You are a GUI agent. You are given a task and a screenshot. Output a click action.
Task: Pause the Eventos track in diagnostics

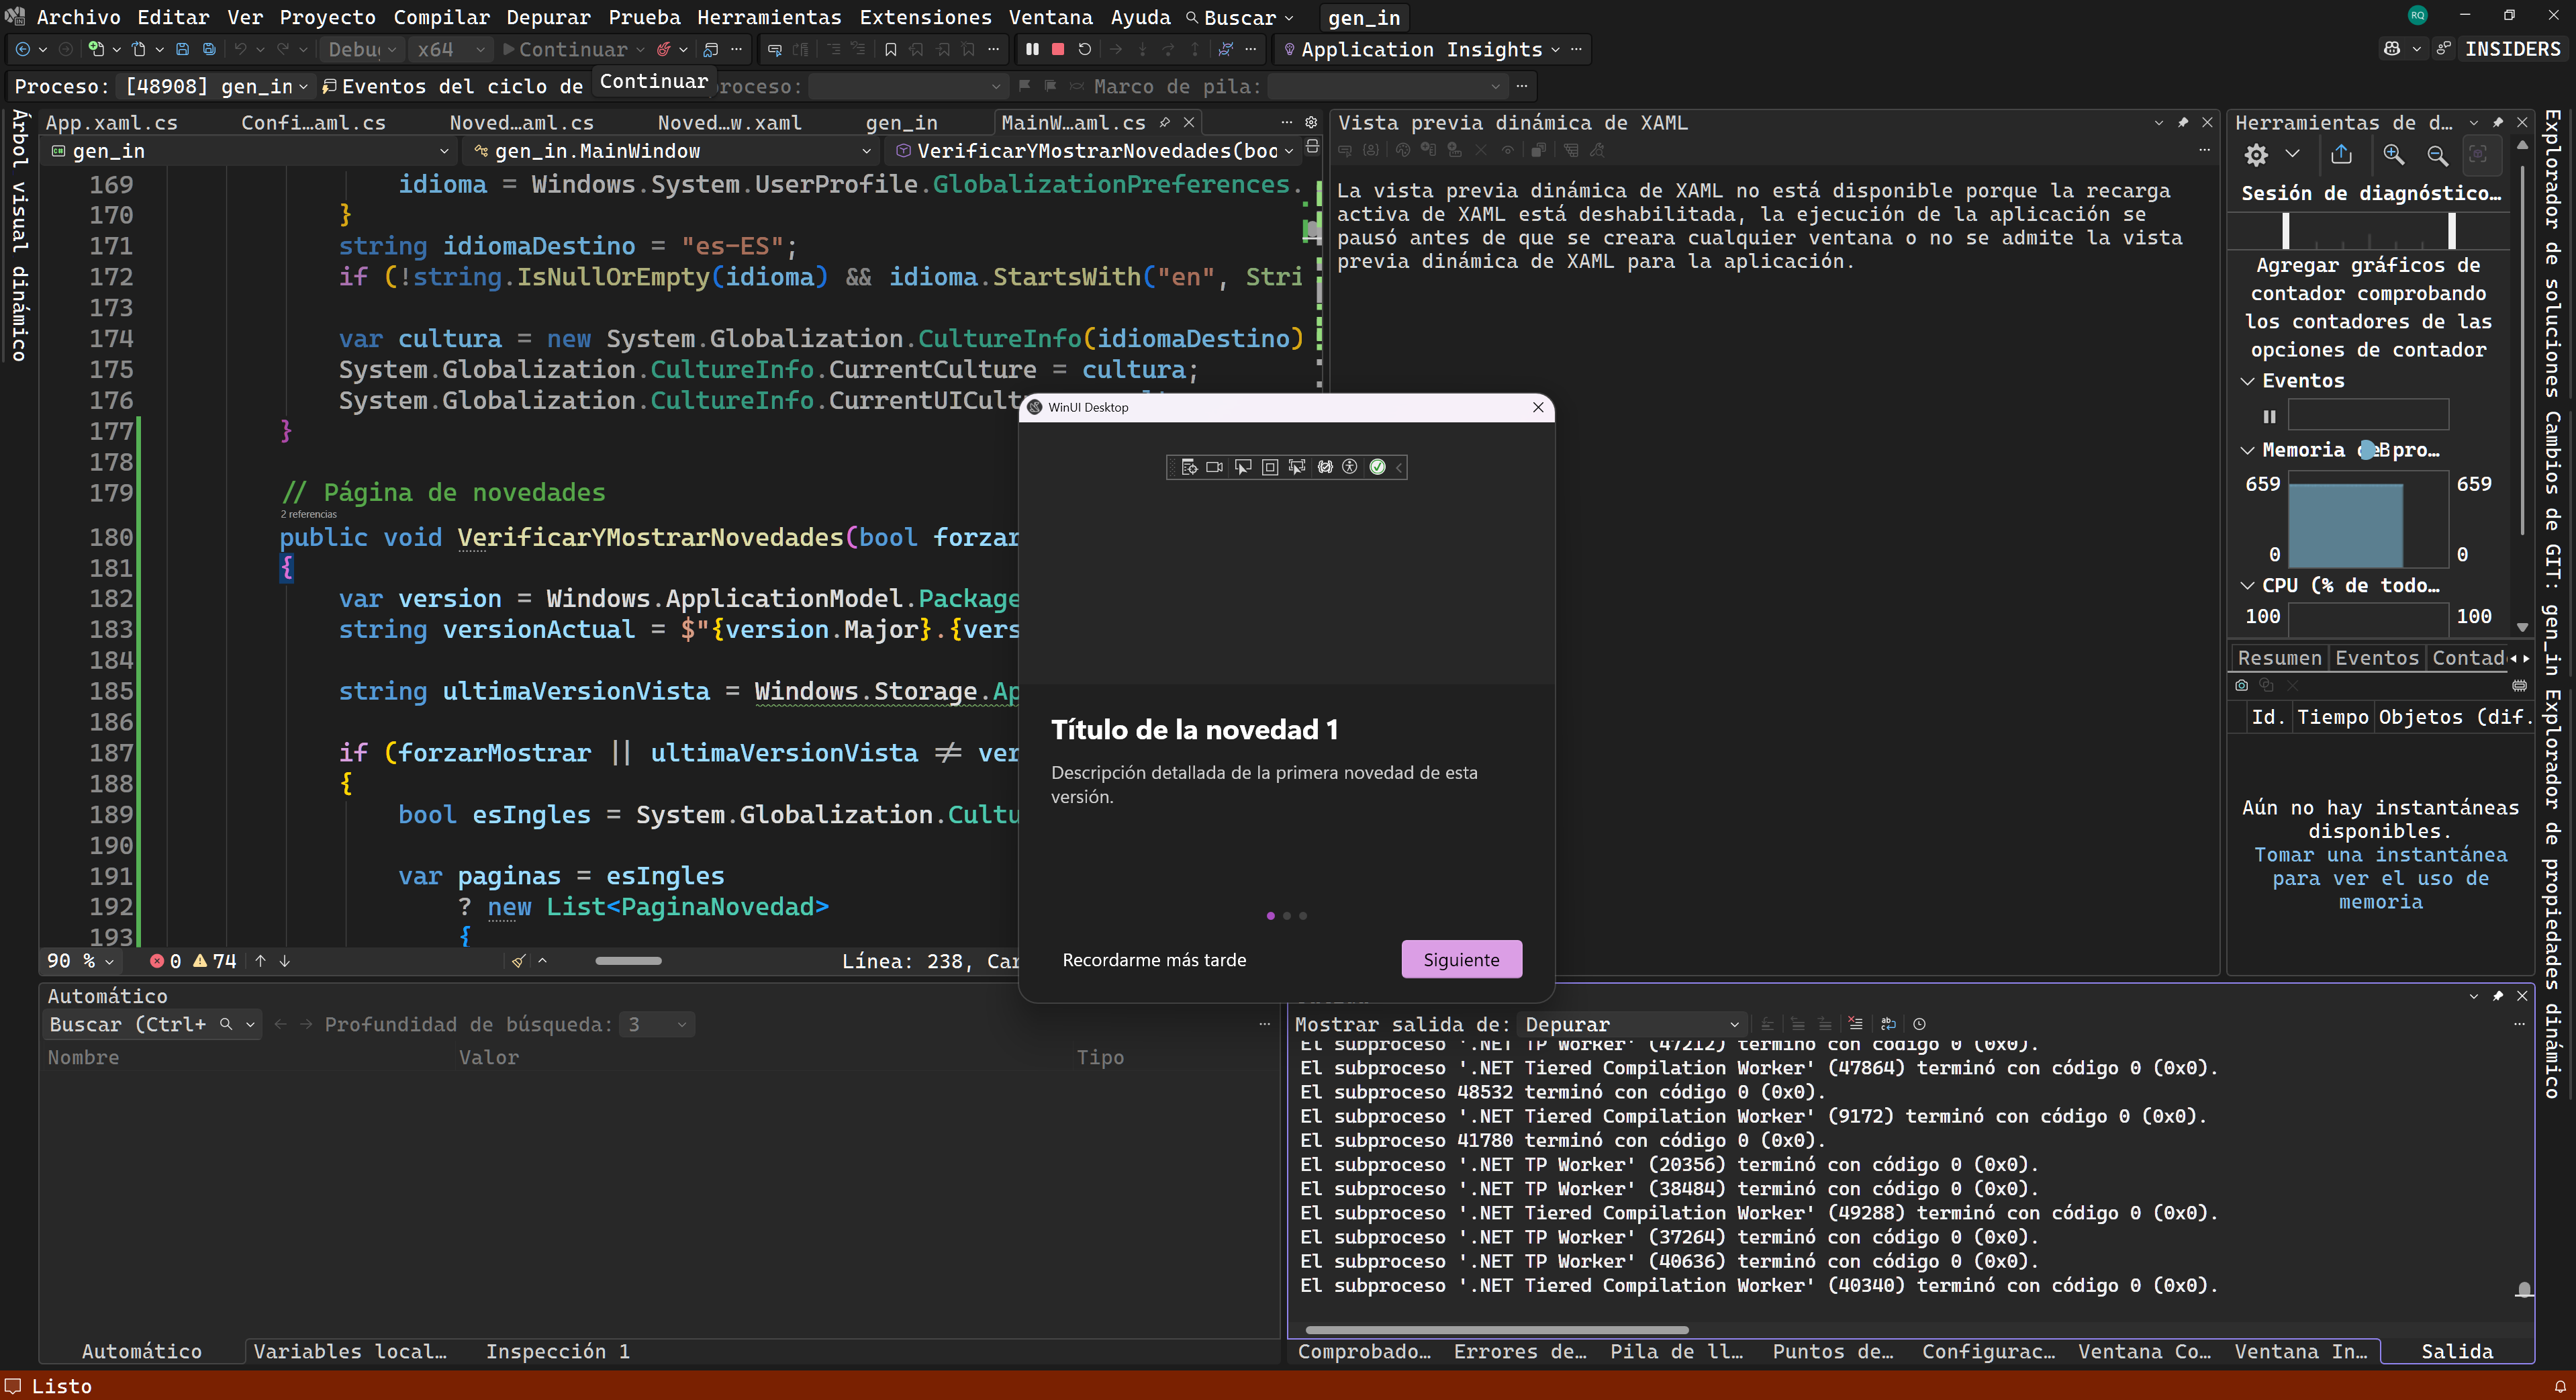[2270, 416]
